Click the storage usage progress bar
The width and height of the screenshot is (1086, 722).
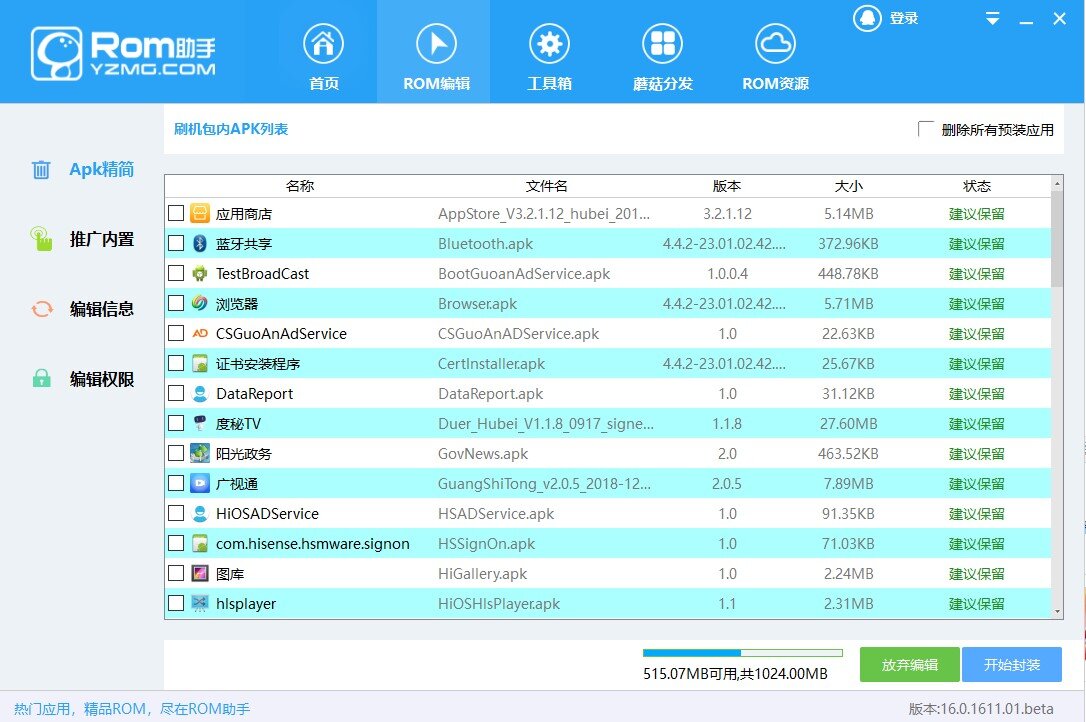point(742,653)
